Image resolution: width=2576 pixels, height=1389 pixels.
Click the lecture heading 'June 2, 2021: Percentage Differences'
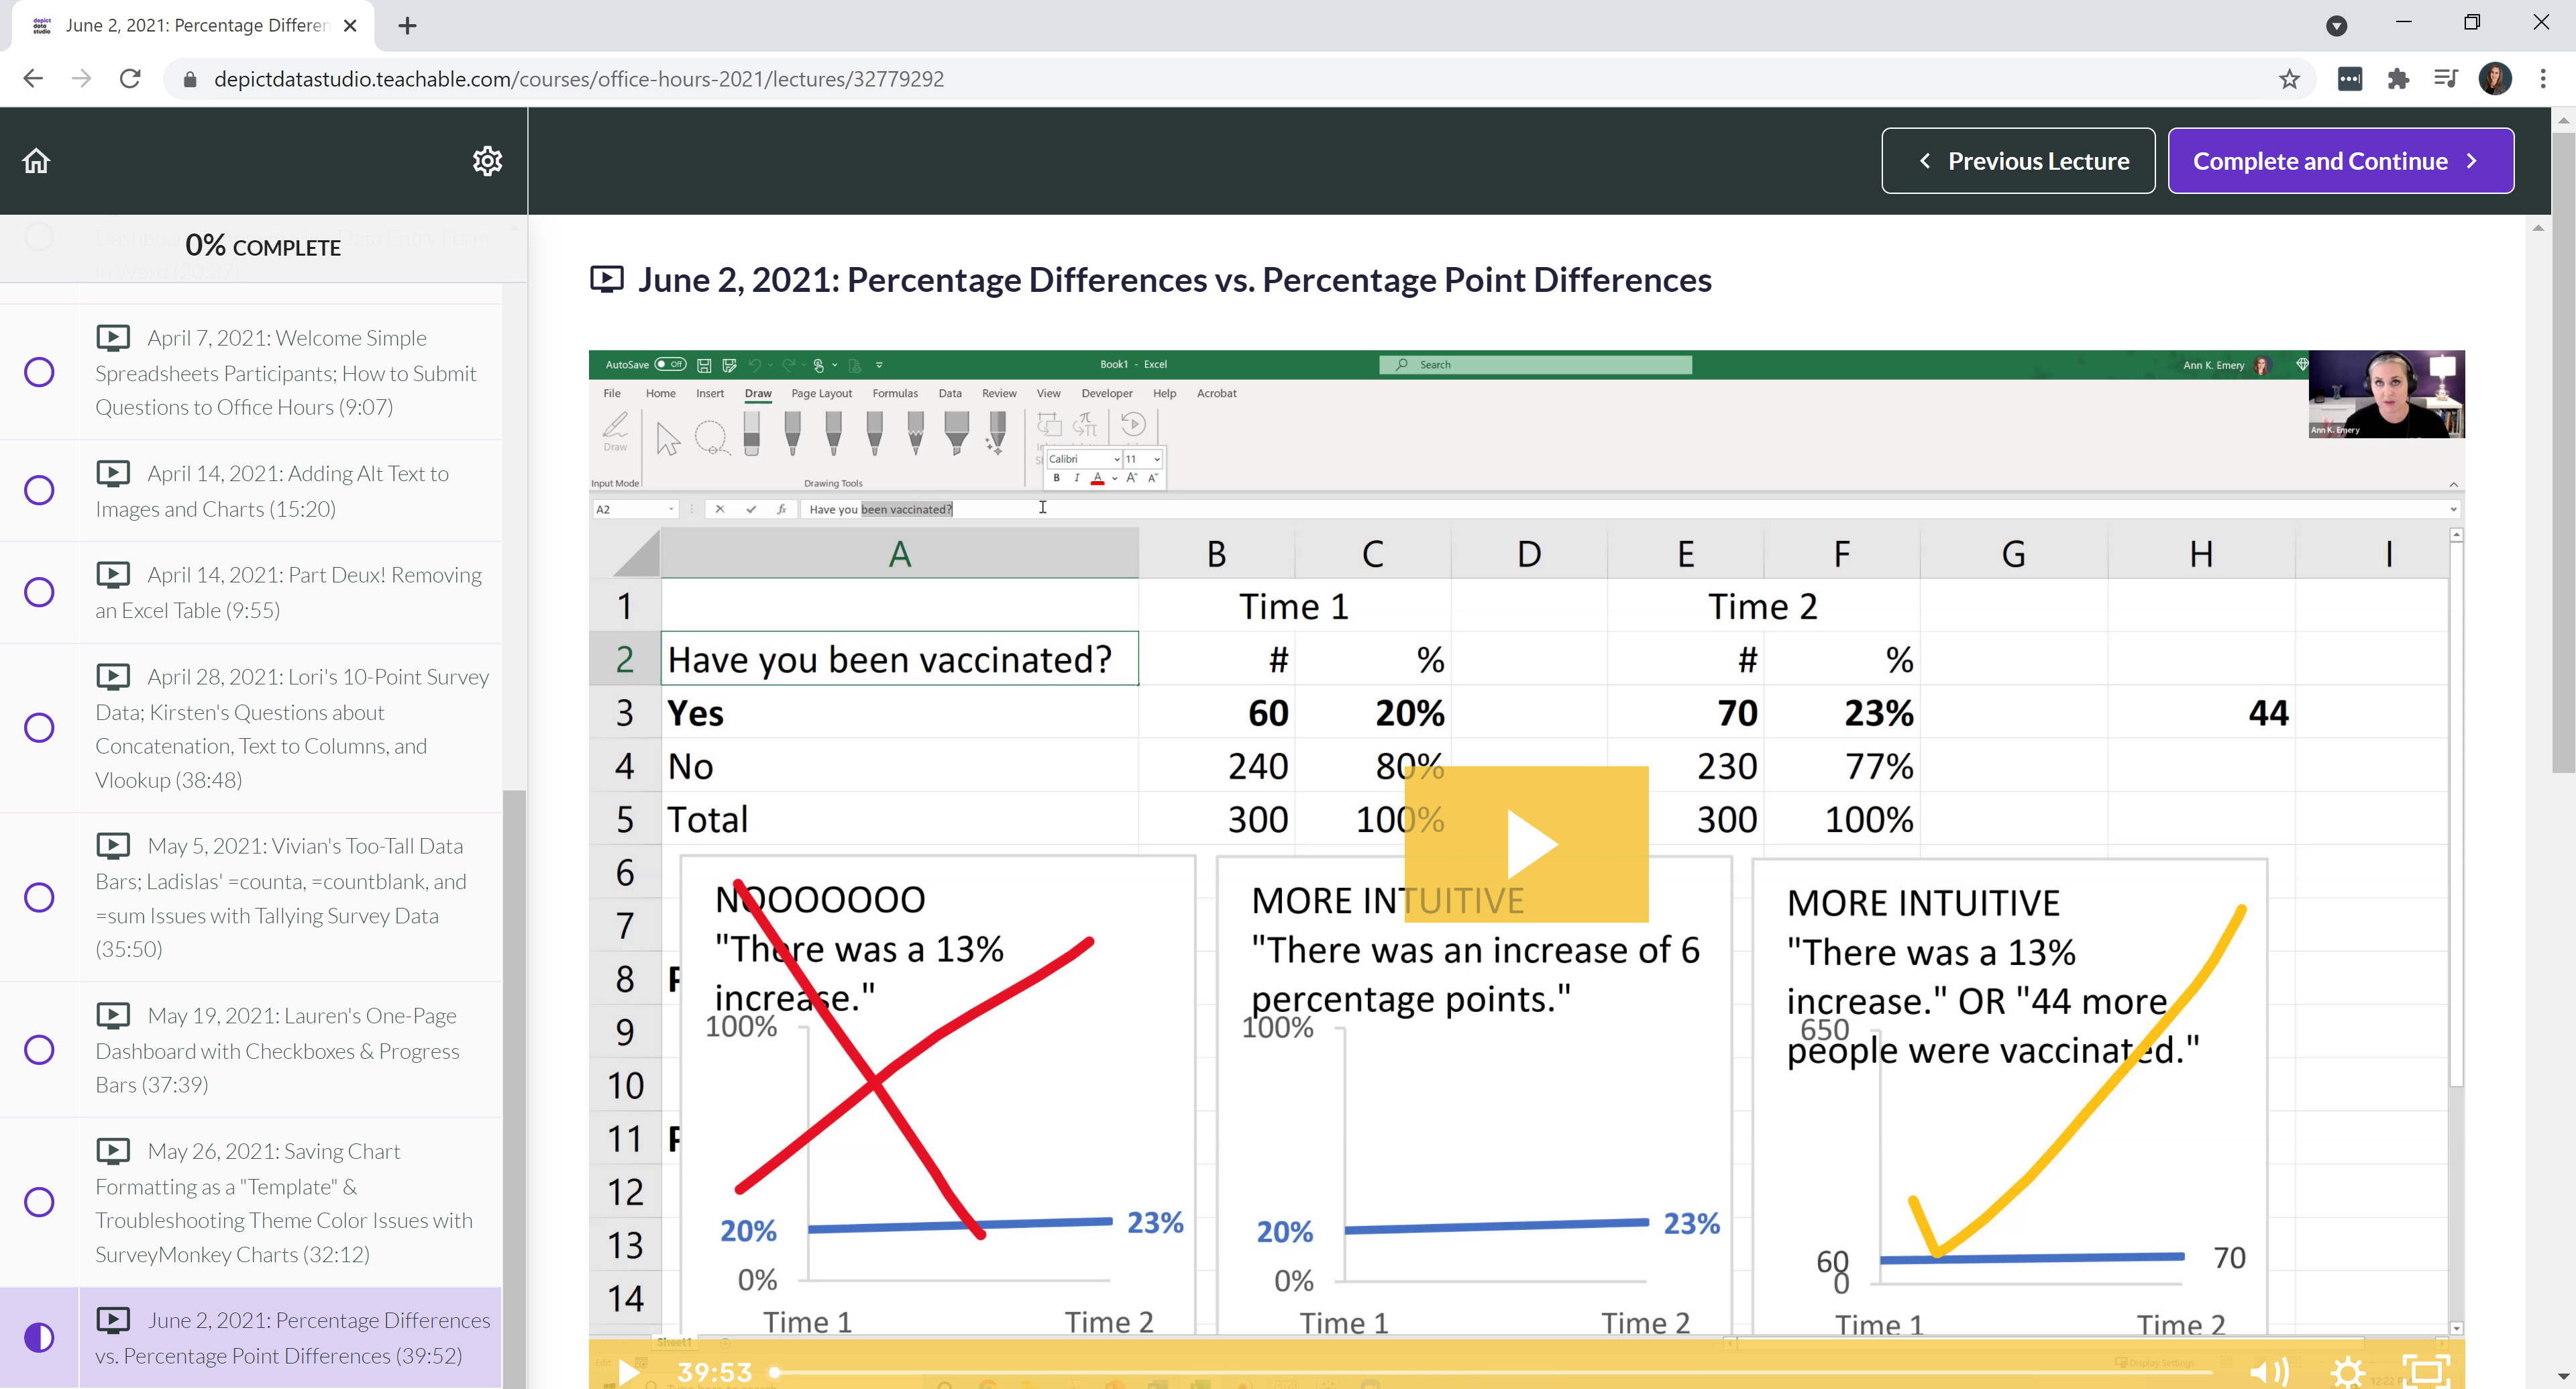click(x=1175, y=279)
